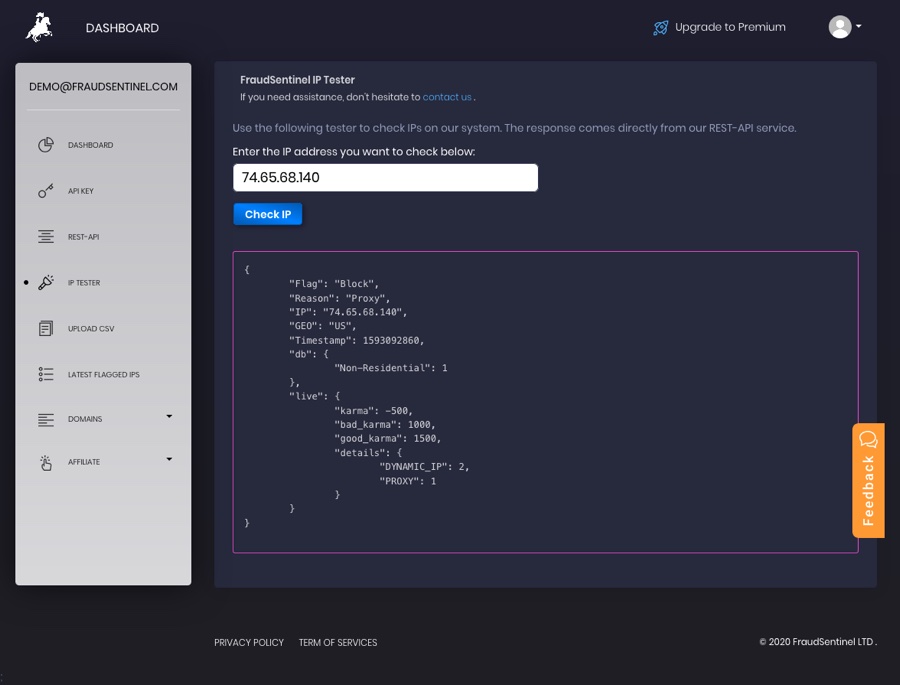Click the FraudSentinel horse logo

(x=39, y=27)
